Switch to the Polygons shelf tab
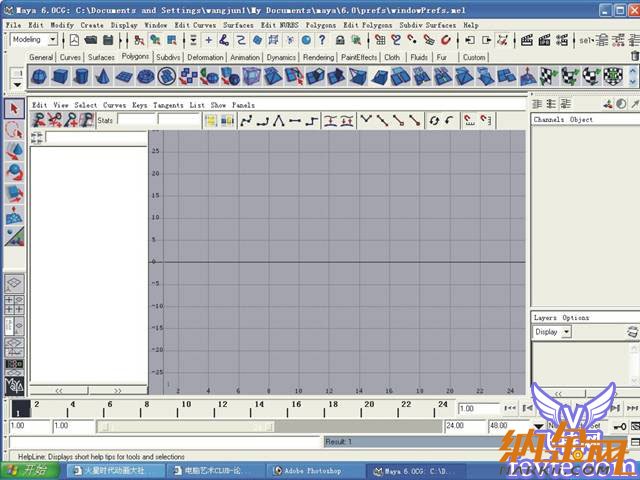 pos(135,56)
